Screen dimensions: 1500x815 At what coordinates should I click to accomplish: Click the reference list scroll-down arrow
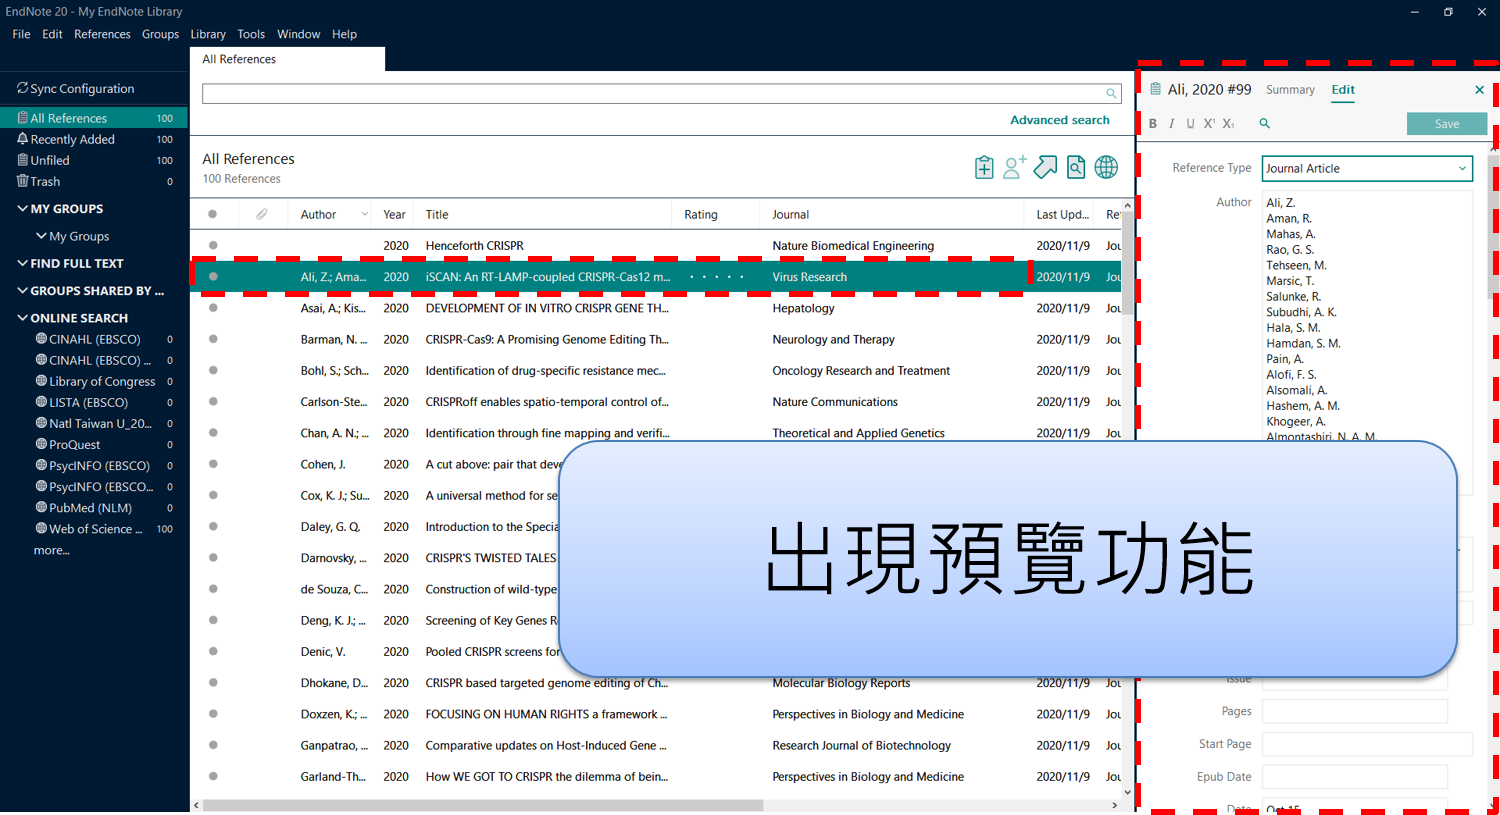(1128, 792)
